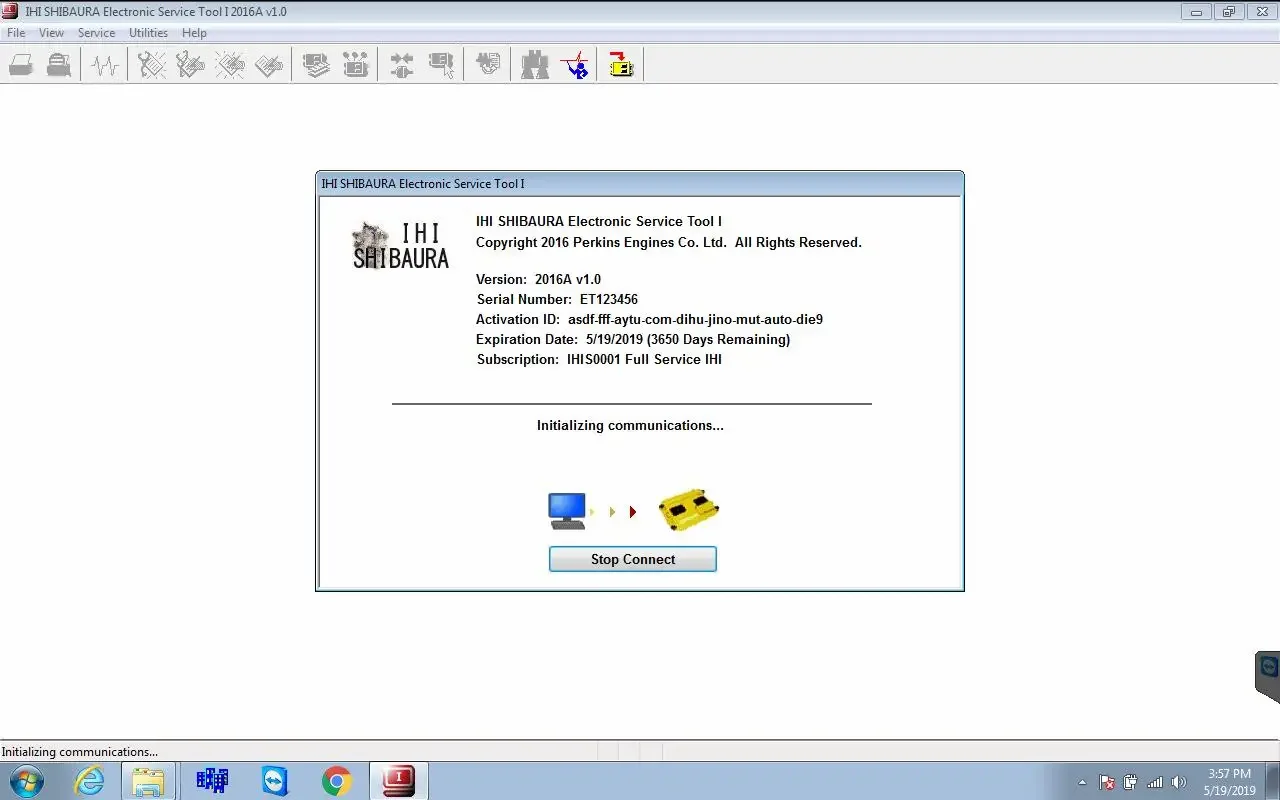This screenshot has width=1280, height=800.
Task: Click the network signal tray icon
Action: point(1155,782)
